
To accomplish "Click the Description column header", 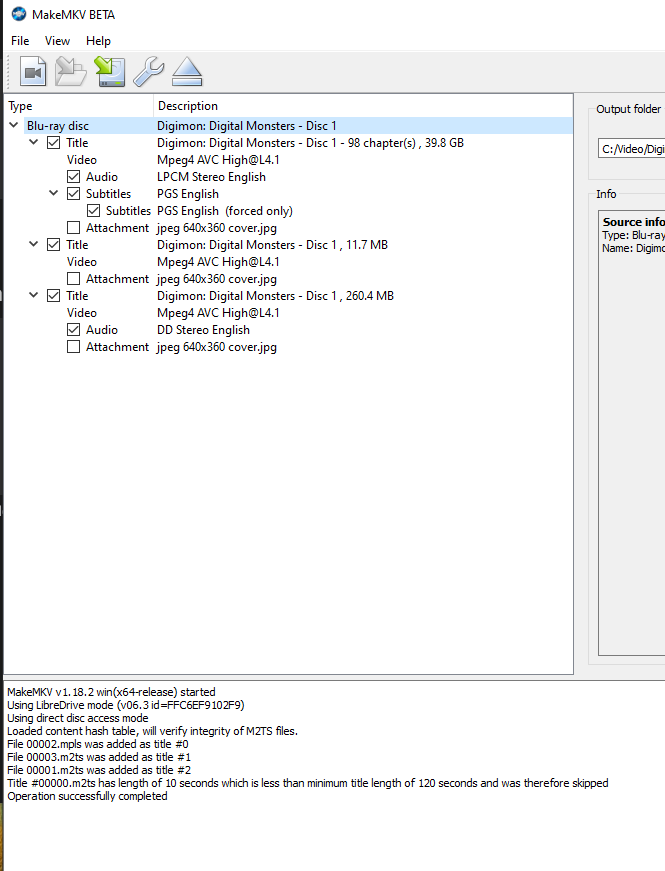I will point(363,106).
